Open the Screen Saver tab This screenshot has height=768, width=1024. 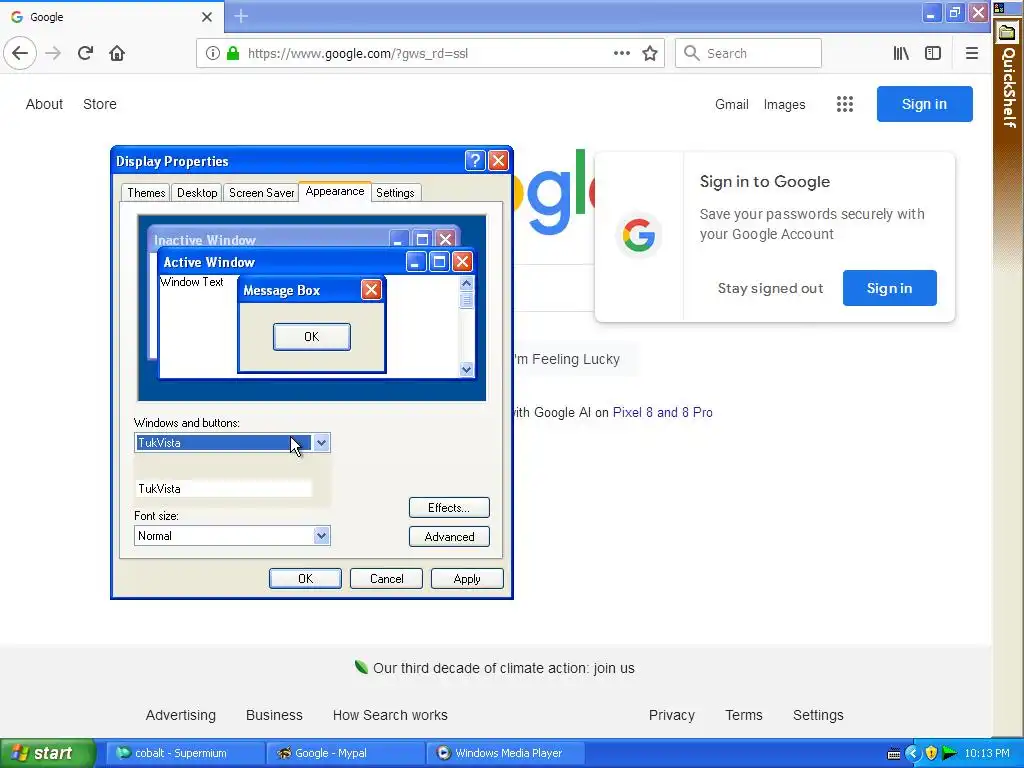coord(261,193)
